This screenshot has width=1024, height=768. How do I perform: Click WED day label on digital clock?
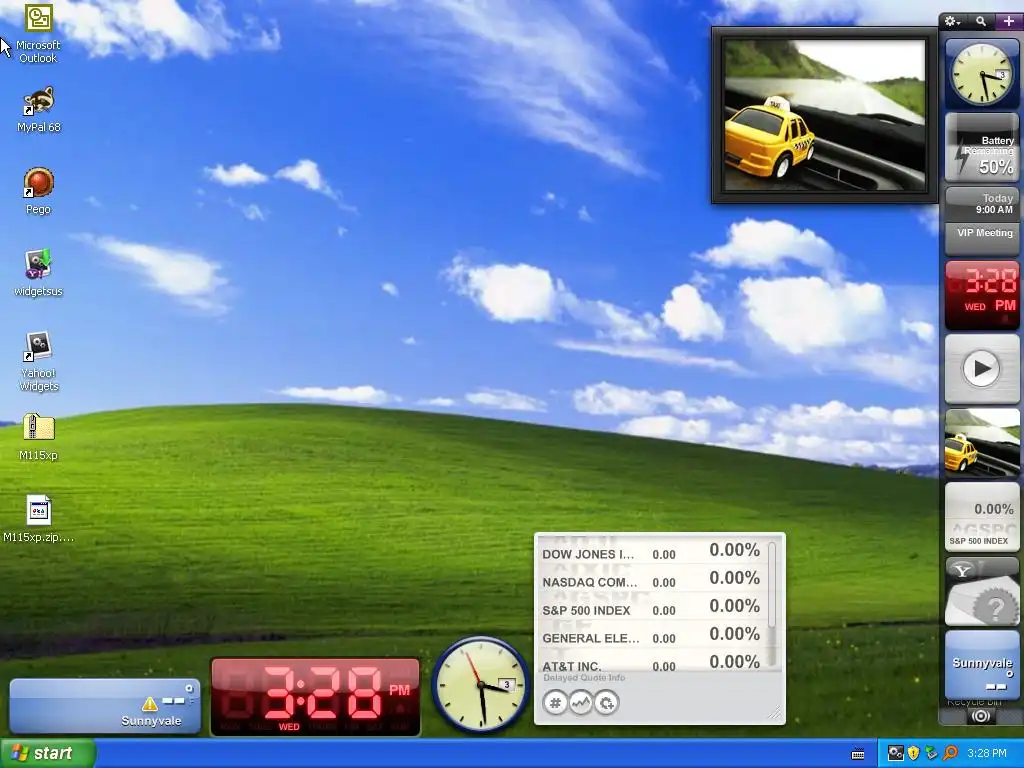tap(289, 727)
